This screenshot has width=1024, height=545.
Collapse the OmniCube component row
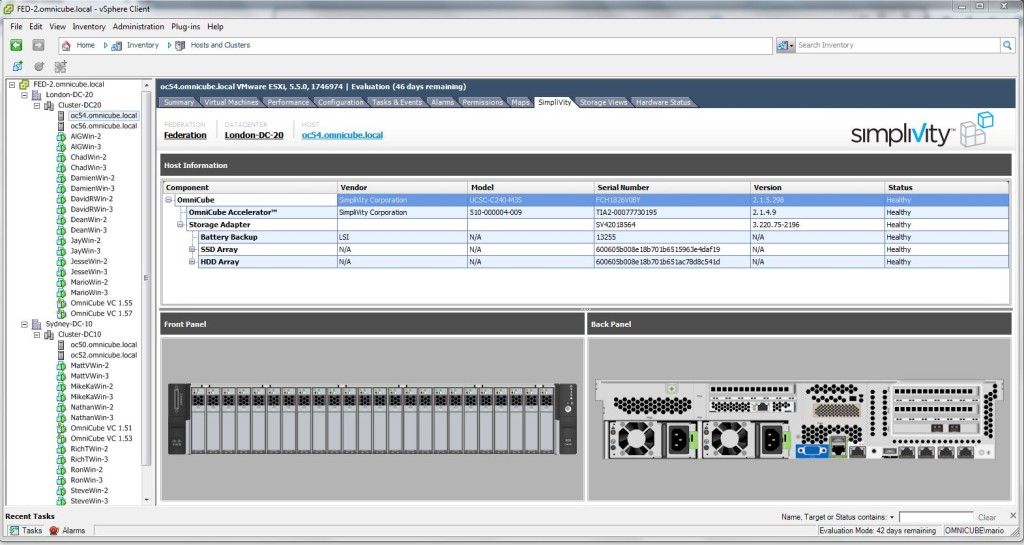pos(169,200)
